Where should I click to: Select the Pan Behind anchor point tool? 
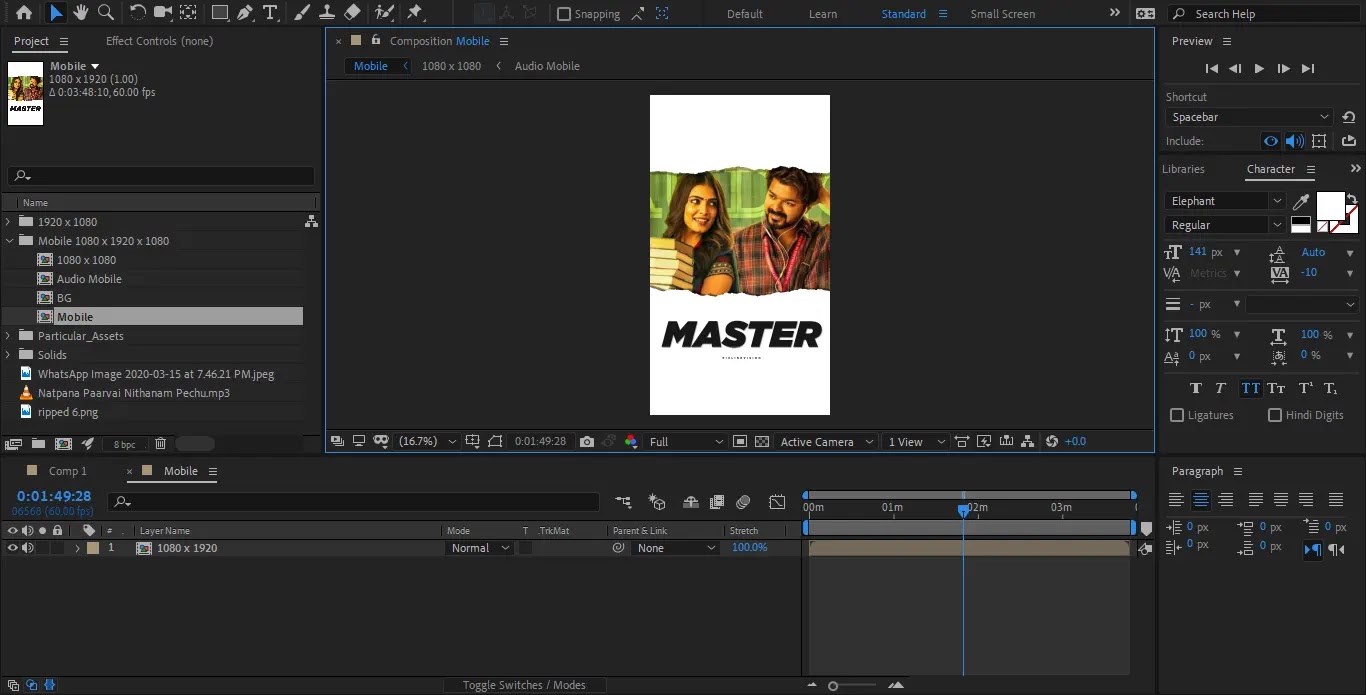188,13
